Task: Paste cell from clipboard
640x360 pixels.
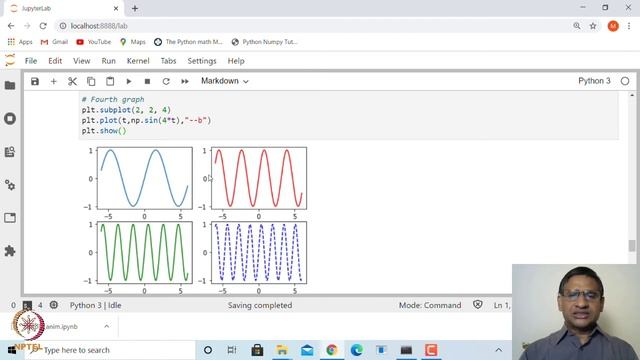Action: click(110, 81)
